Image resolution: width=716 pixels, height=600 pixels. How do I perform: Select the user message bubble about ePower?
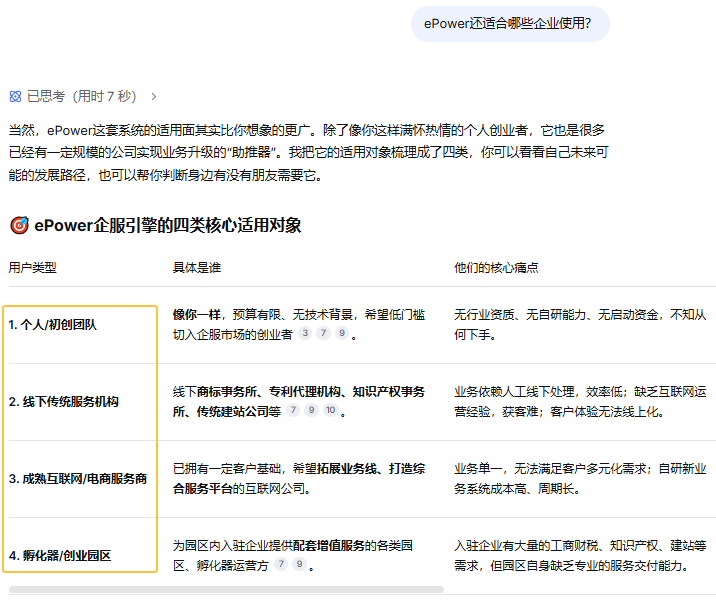pyautogui.click(x=509, y=23)
